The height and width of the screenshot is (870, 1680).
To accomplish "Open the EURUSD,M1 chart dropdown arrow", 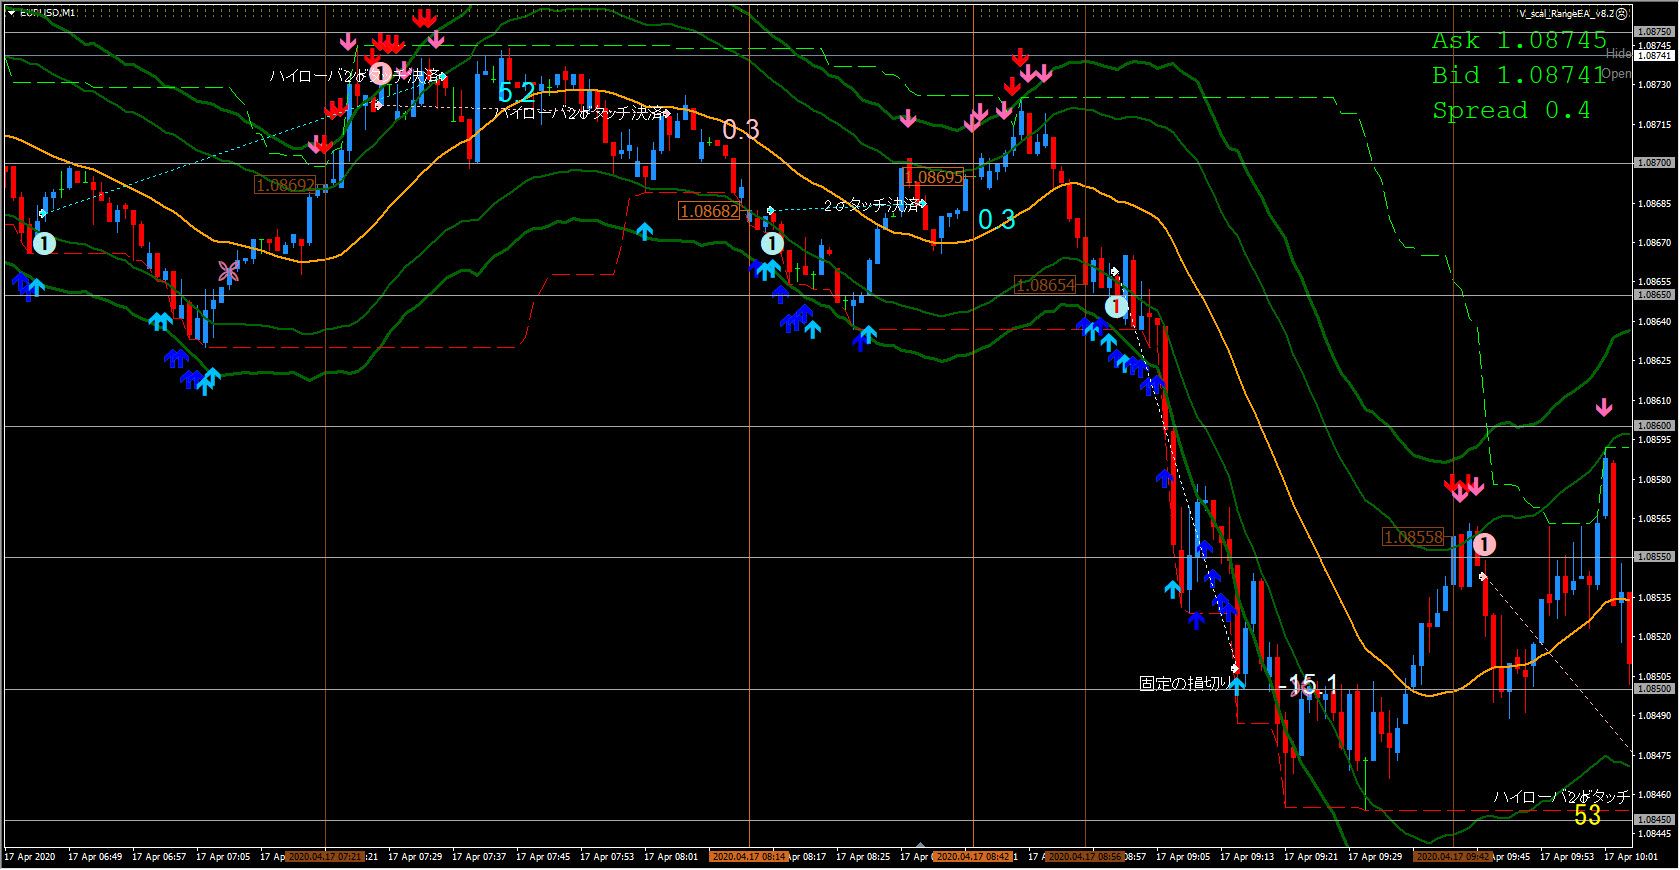I will [12, 13].
